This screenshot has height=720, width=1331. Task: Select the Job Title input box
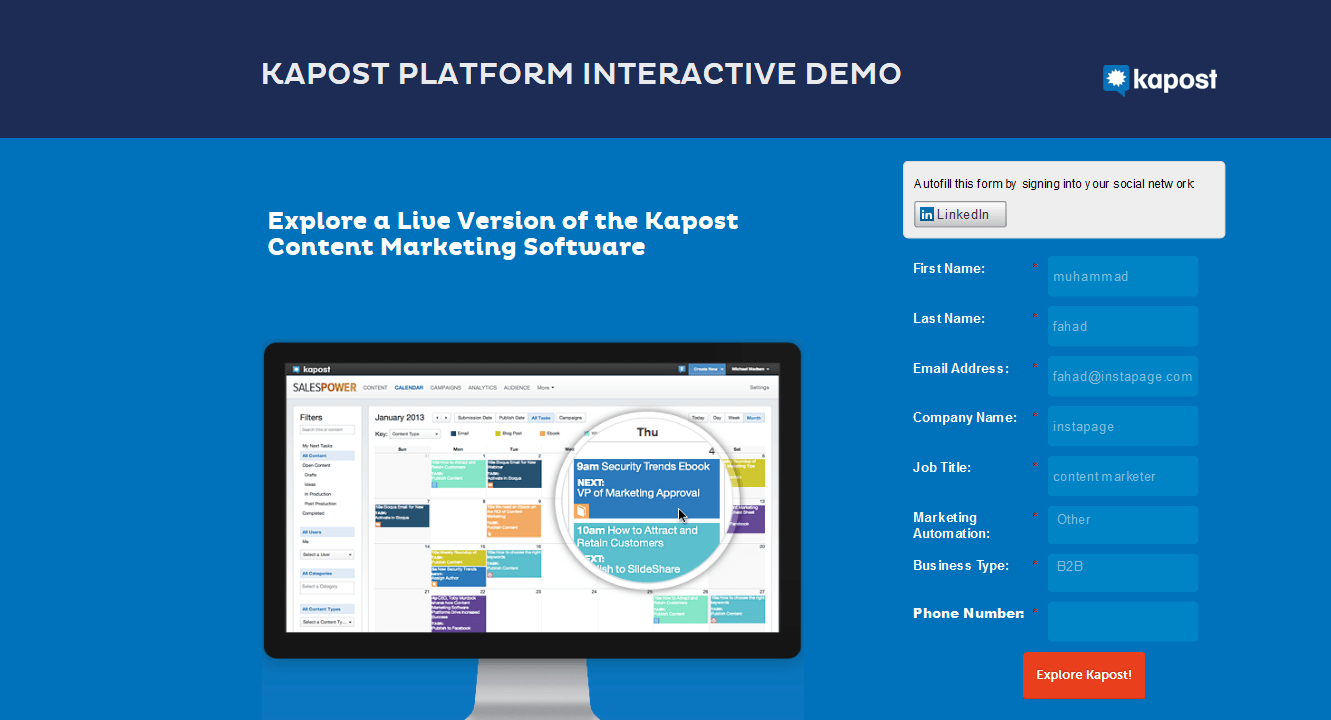(x=1122, y=476)
